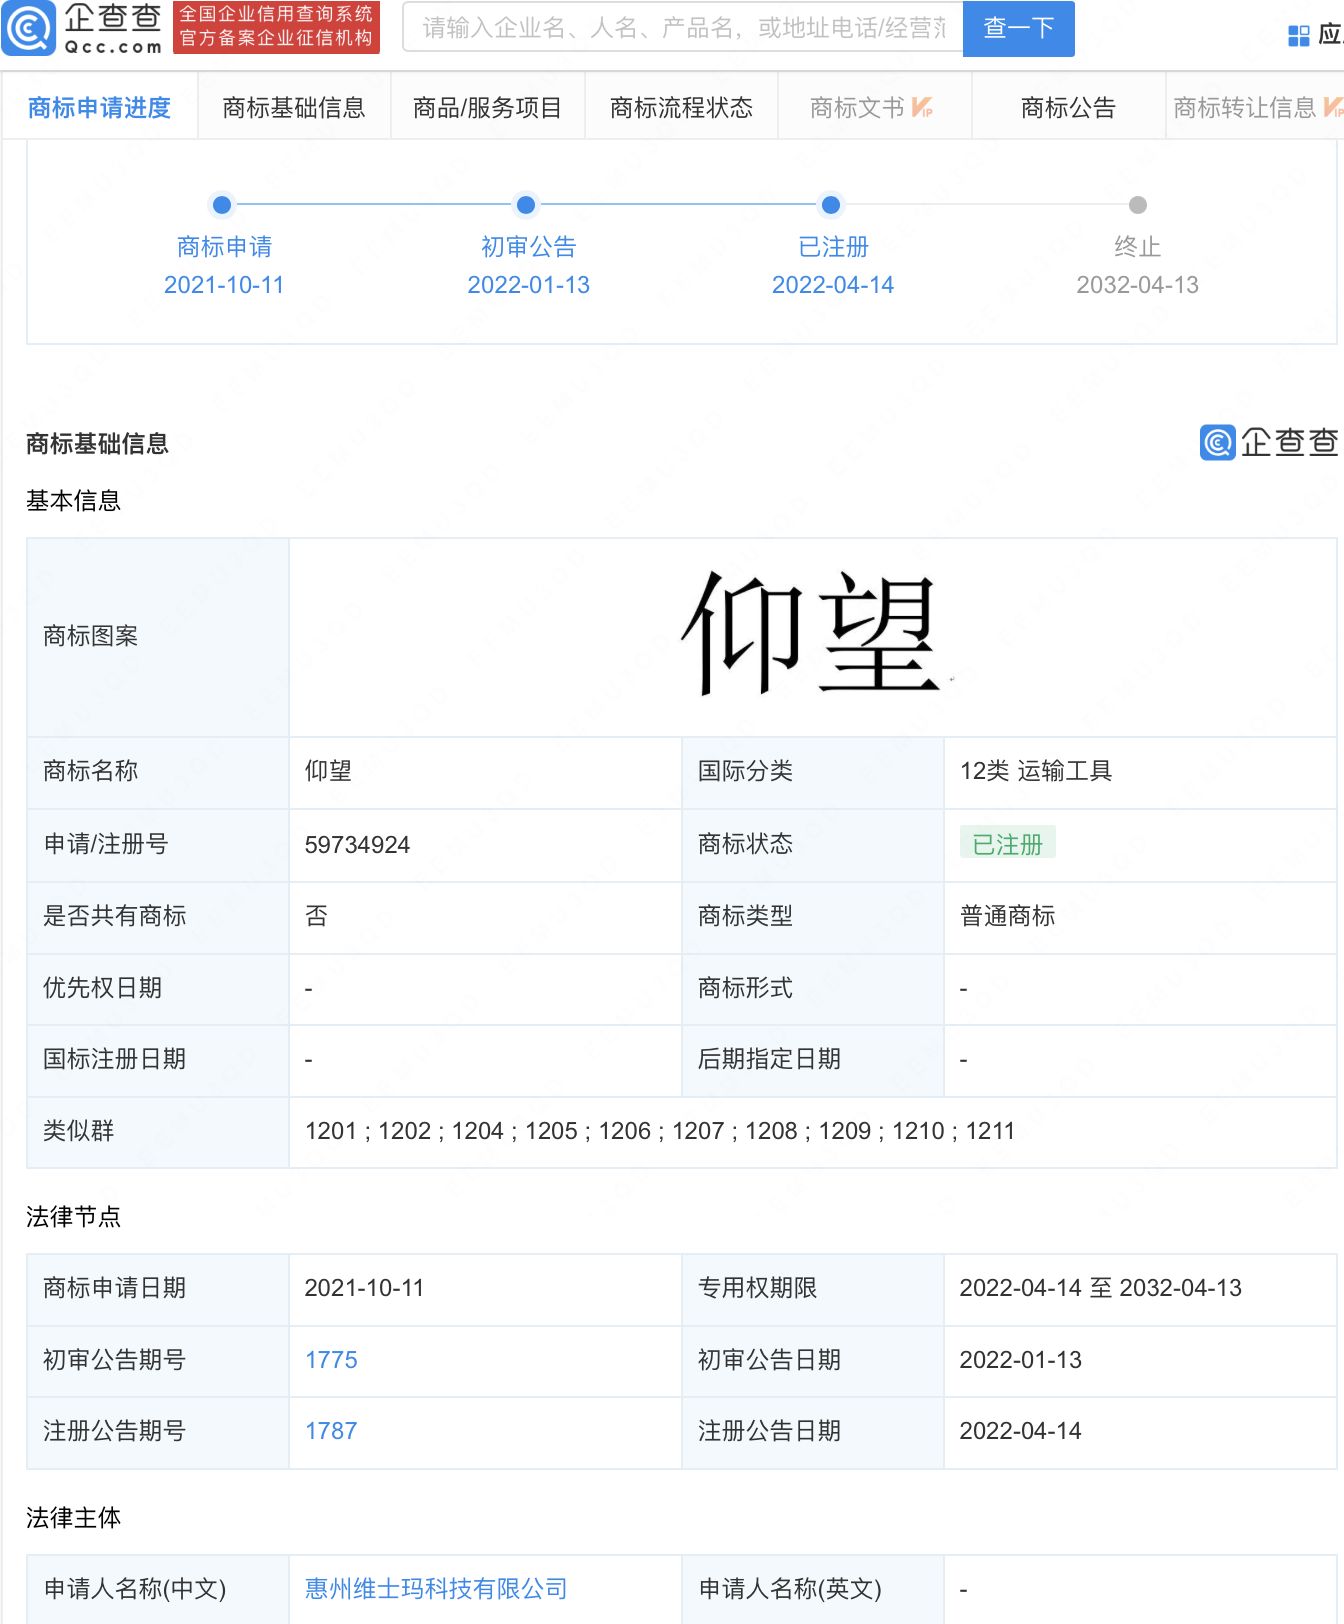1344x1624 pixels.
Task: Open the 商标流程状态 tab
Action: [681, 107]
